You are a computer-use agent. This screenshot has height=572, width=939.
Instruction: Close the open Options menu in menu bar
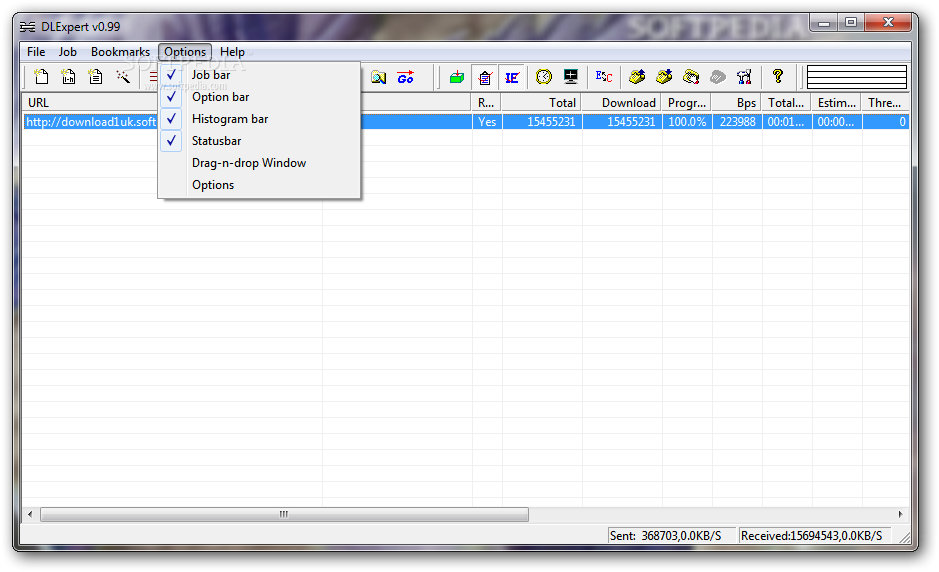pos(185,52)
